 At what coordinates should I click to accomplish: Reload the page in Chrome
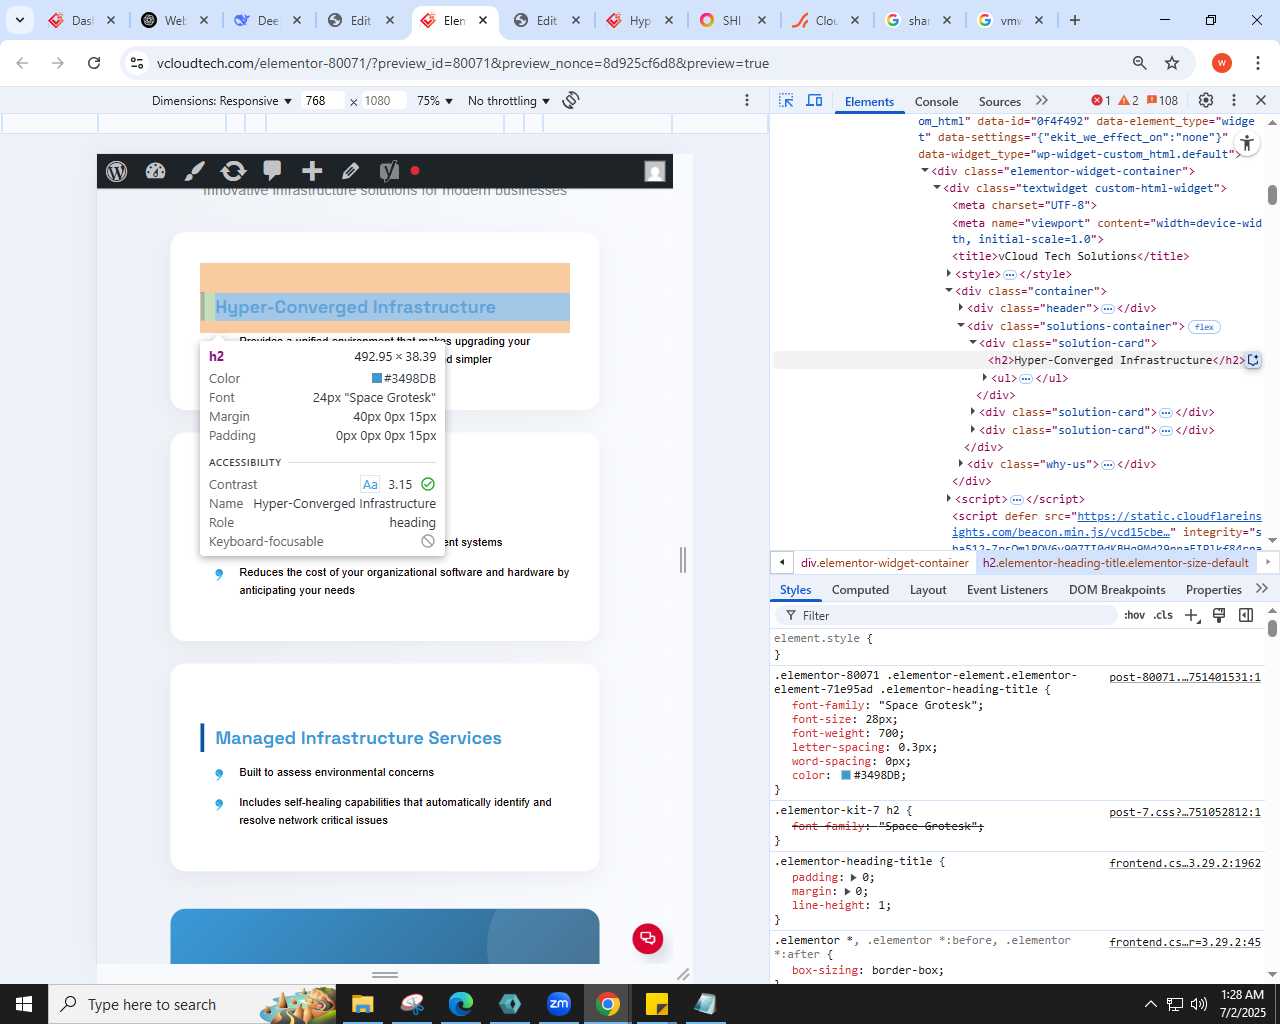click(94, 63)
